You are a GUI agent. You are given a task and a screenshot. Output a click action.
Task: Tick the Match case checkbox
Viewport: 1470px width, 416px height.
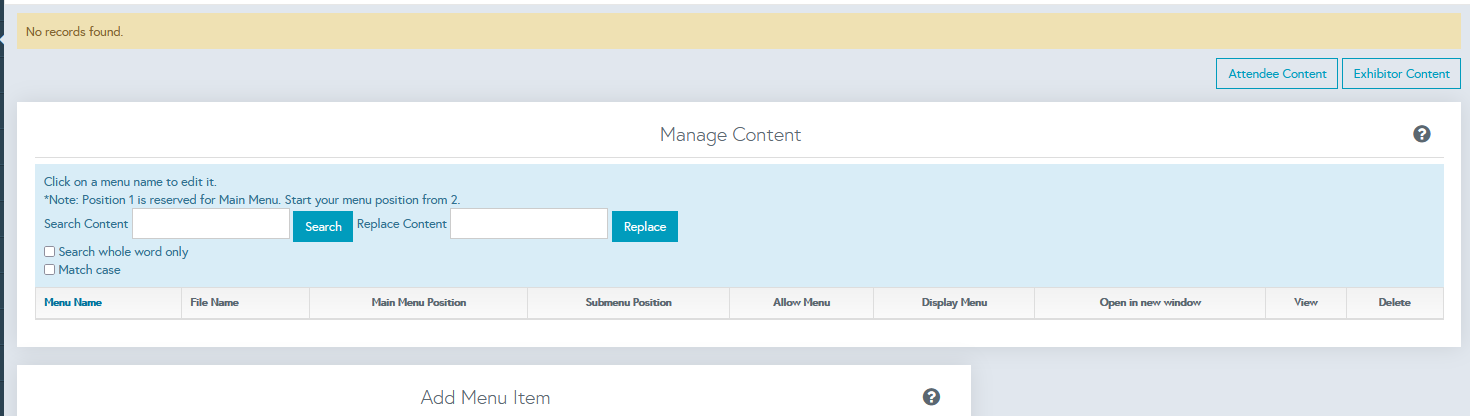[x=50, y=270]
